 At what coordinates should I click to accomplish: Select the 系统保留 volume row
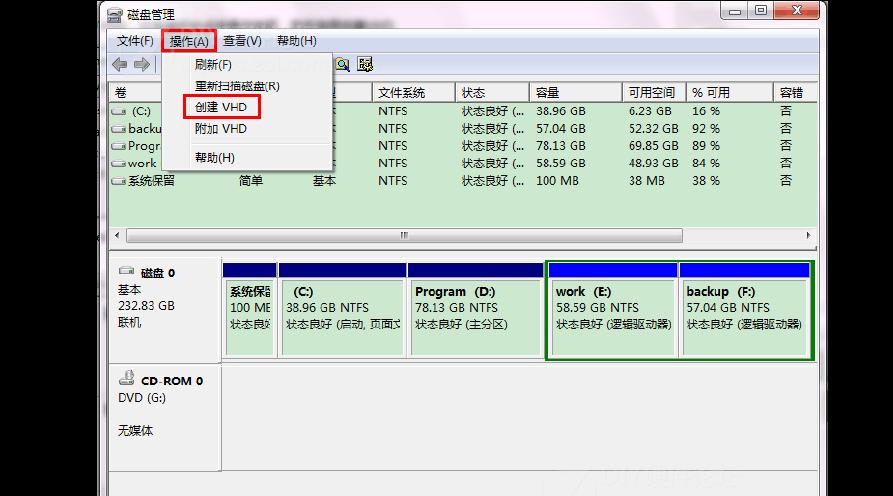462,181
